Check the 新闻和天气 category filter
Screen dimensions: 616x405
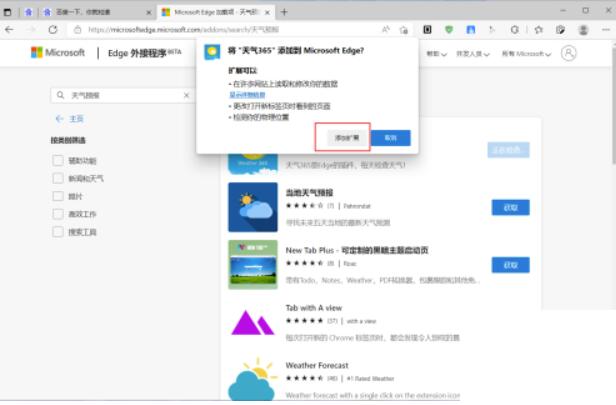[58, 178]
